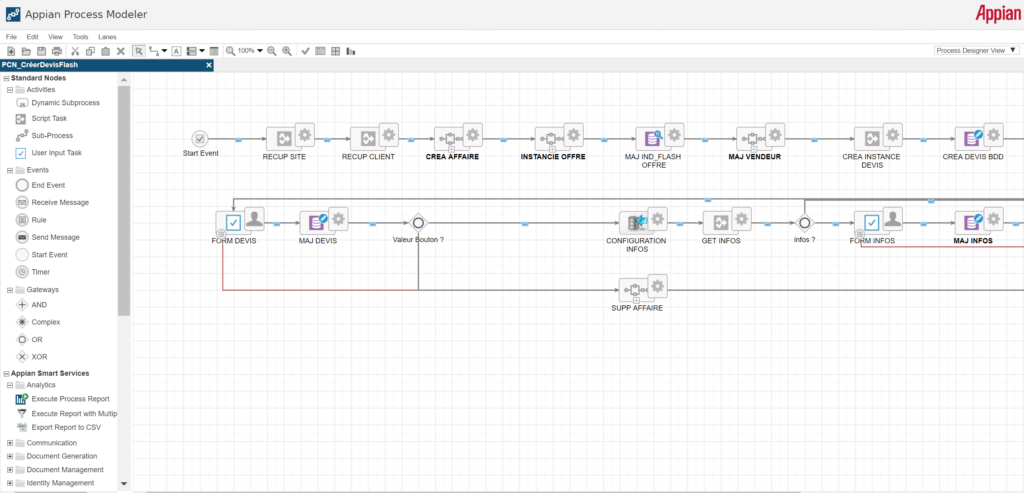
Task: Choose Receive Message palette node
Action: click(x=52, y=202)
